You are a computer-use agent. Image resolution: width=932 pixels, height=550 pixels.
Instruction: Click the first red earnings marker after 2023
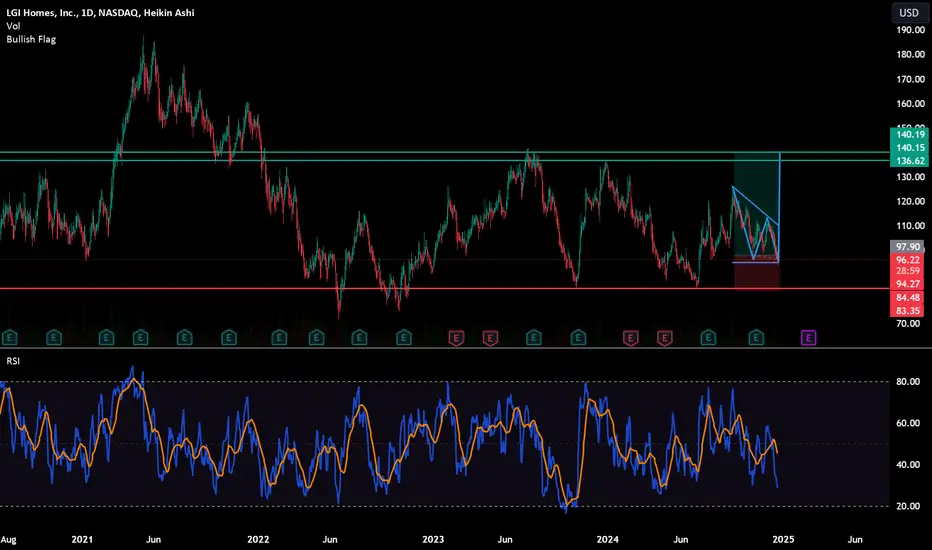[456, 338]
